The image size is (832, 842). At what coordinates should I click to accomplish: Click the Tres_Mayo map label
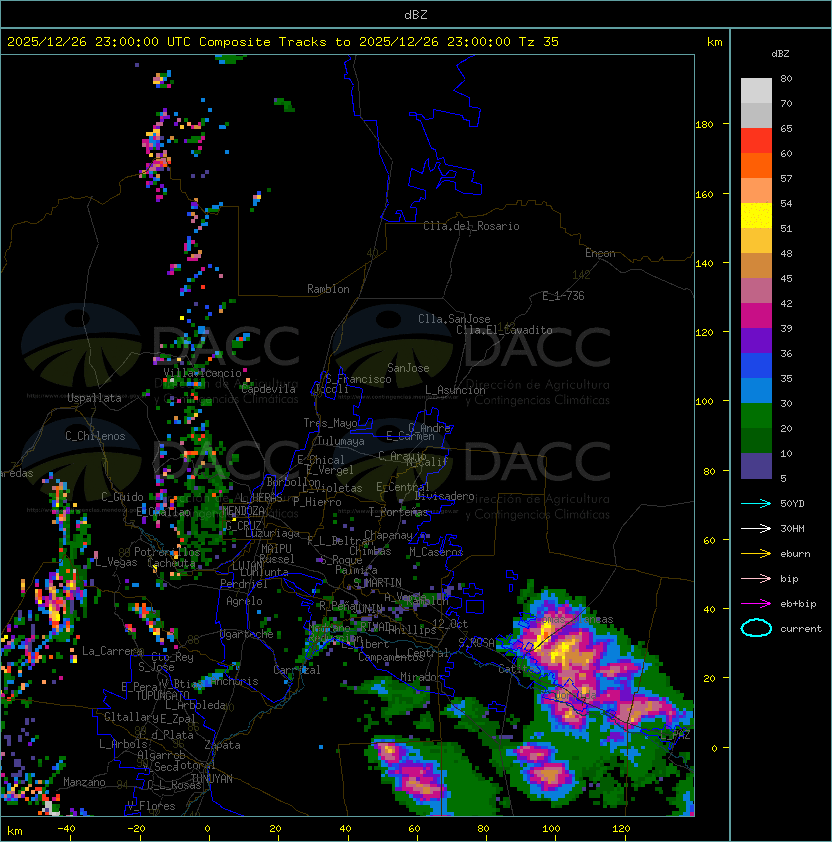[330, 423]
